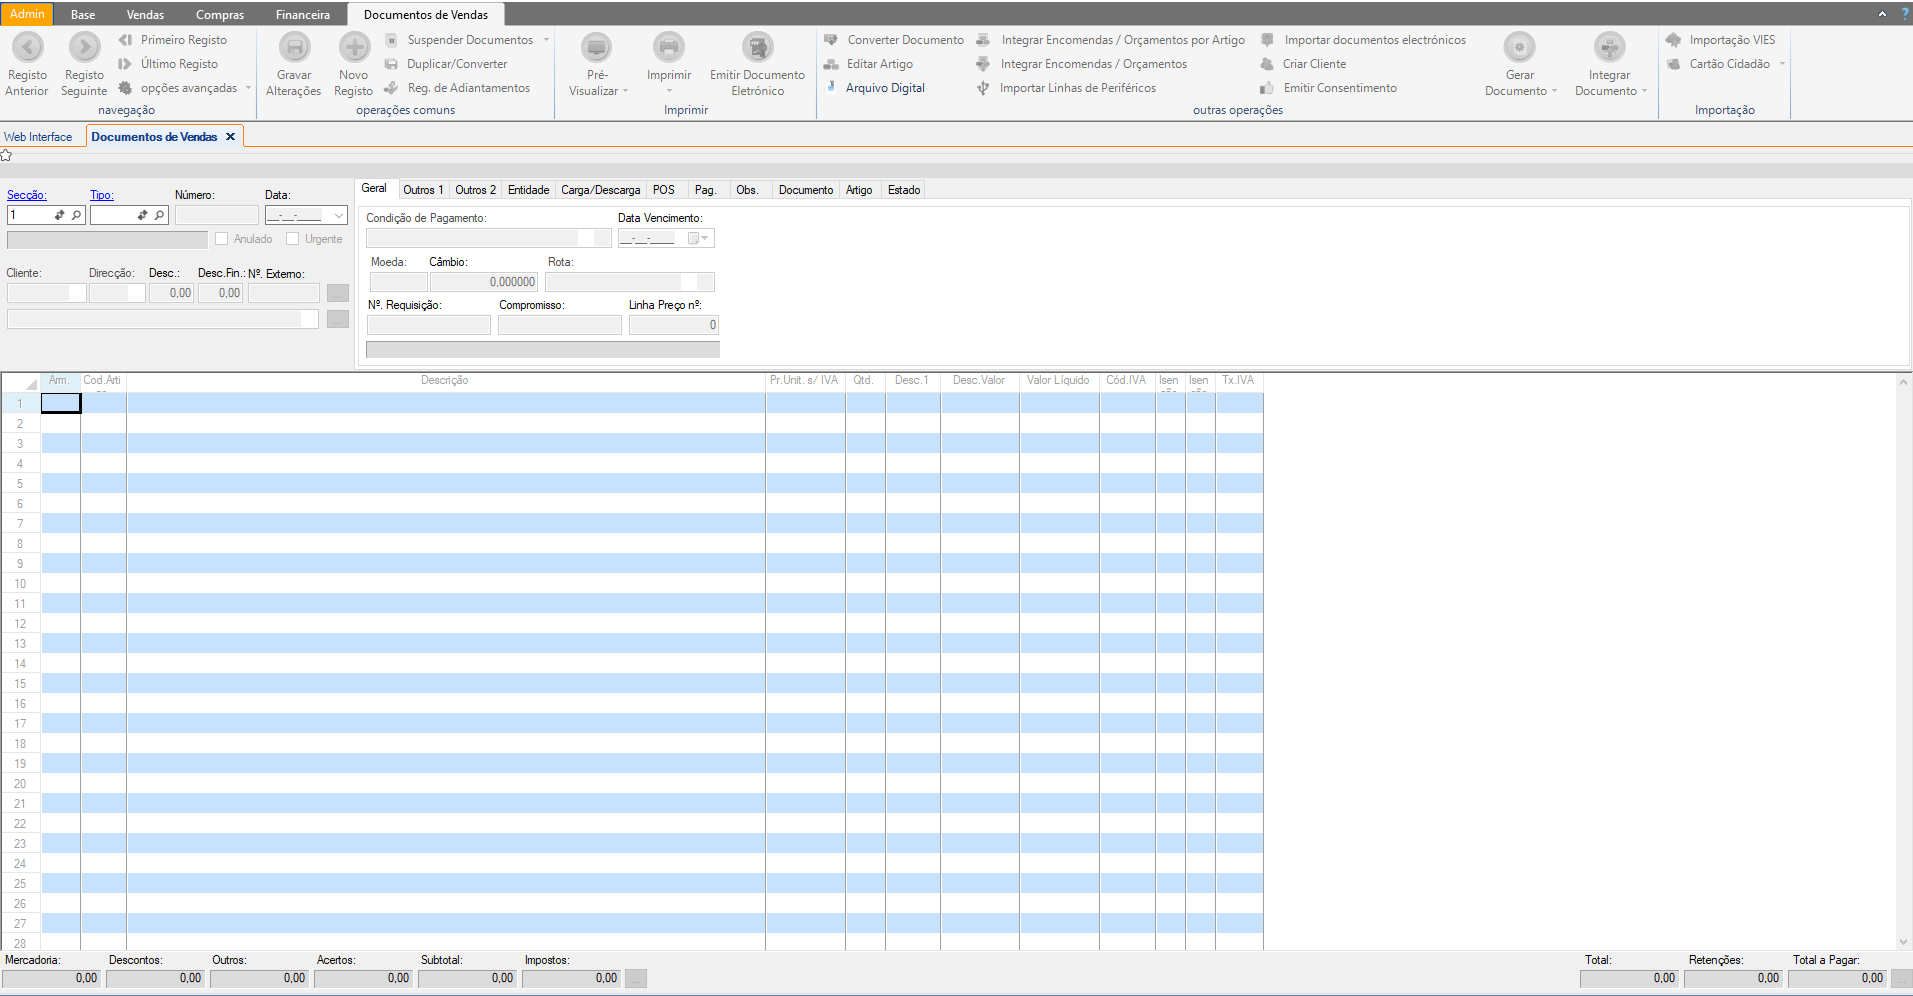Viewport: 1913px width, 996px height.
Task: Click the Secção link label
Action: (x=27, y=195)
